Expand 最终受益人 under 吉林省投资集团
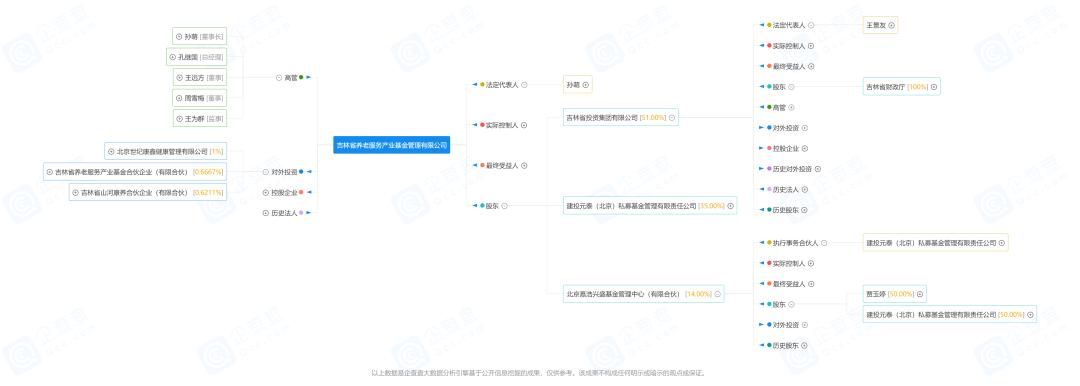 pyautogui.click(x=811, y=66)
